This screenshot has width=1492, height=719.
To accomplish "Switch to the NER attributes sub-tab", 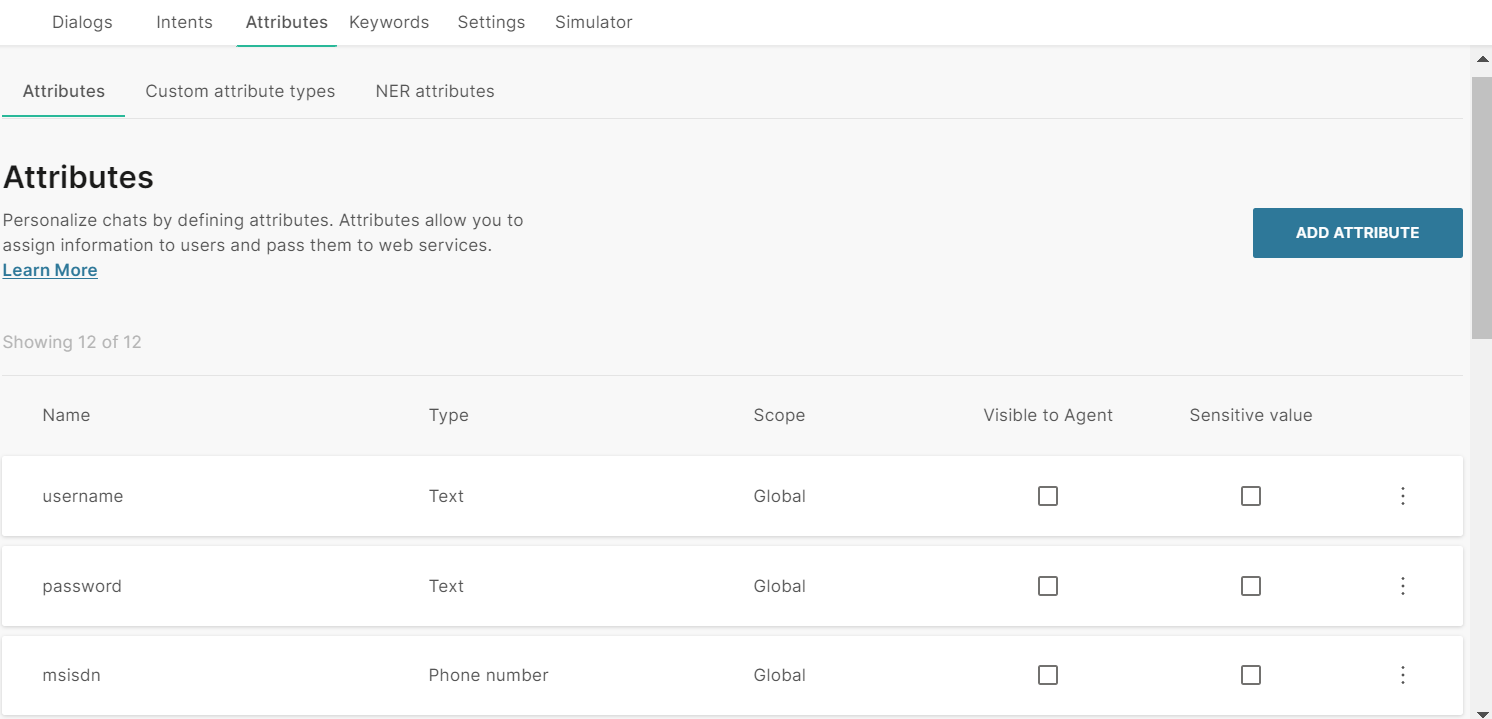I will (x=435, y=91).
